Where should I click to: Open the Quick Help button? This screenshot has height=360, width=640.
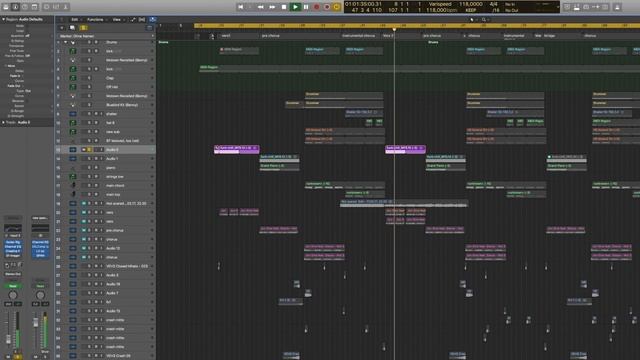pos(25,7)
